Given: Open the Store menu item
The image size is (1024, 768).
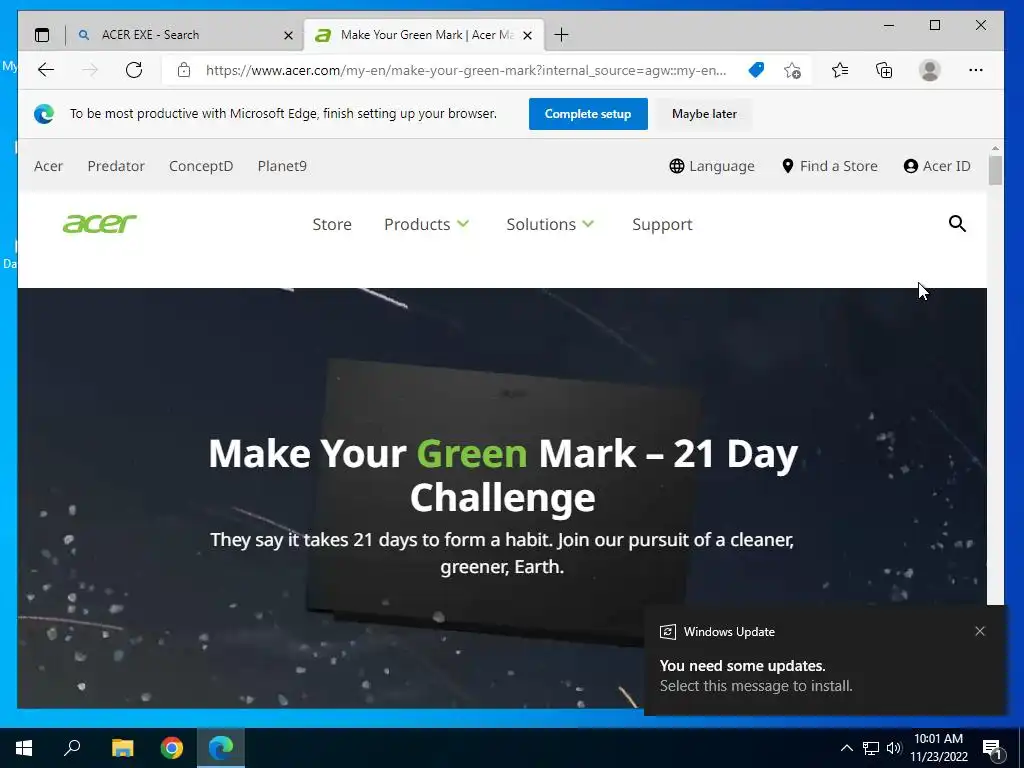Looking at the screenshot, I should pyautogui.click(x=332, y=224).
